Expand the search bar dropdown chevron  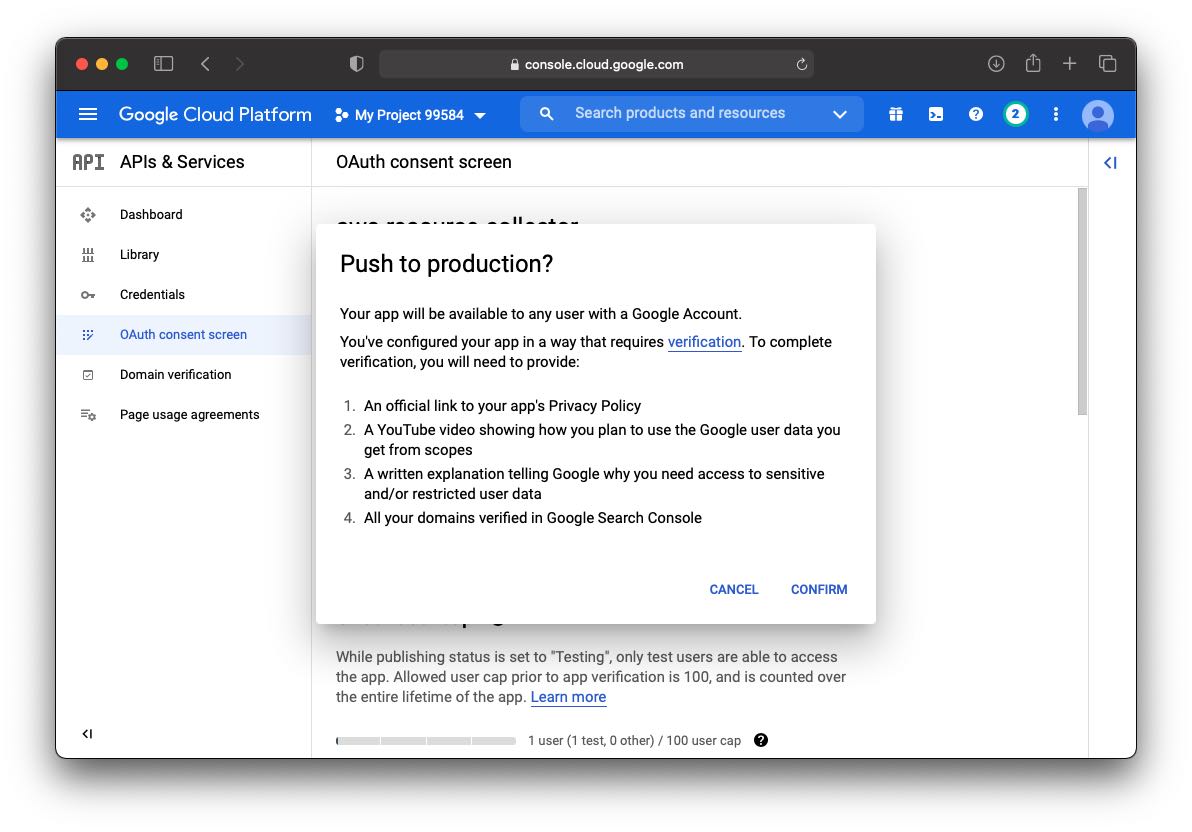(x=839, y=114)
